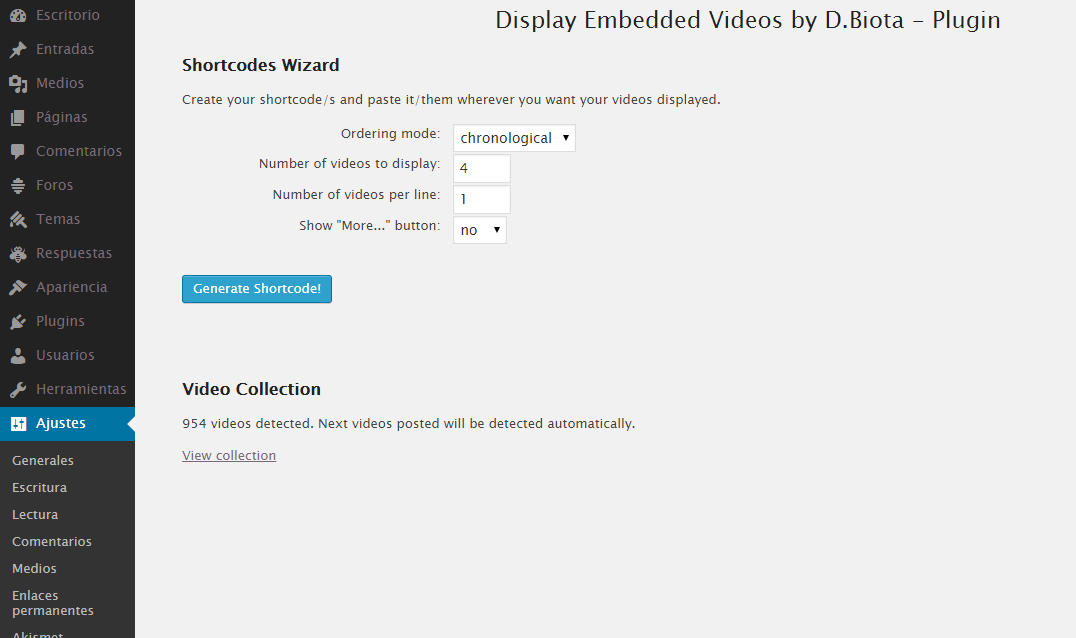
Task: Click the 'Create your shortcode/s' description text
Action: [451, 99]
